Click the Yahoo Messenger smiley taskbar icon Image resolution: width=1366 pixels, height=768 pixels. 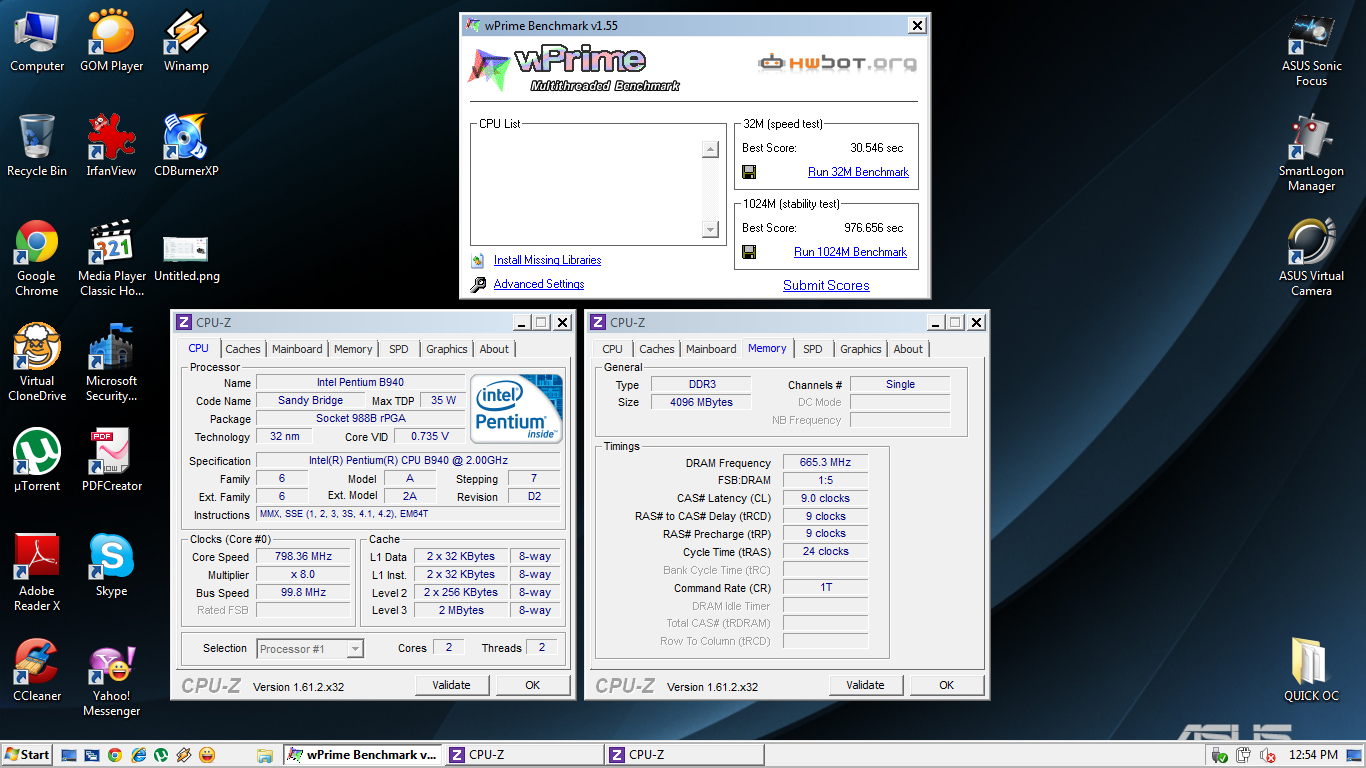(207, 755)
